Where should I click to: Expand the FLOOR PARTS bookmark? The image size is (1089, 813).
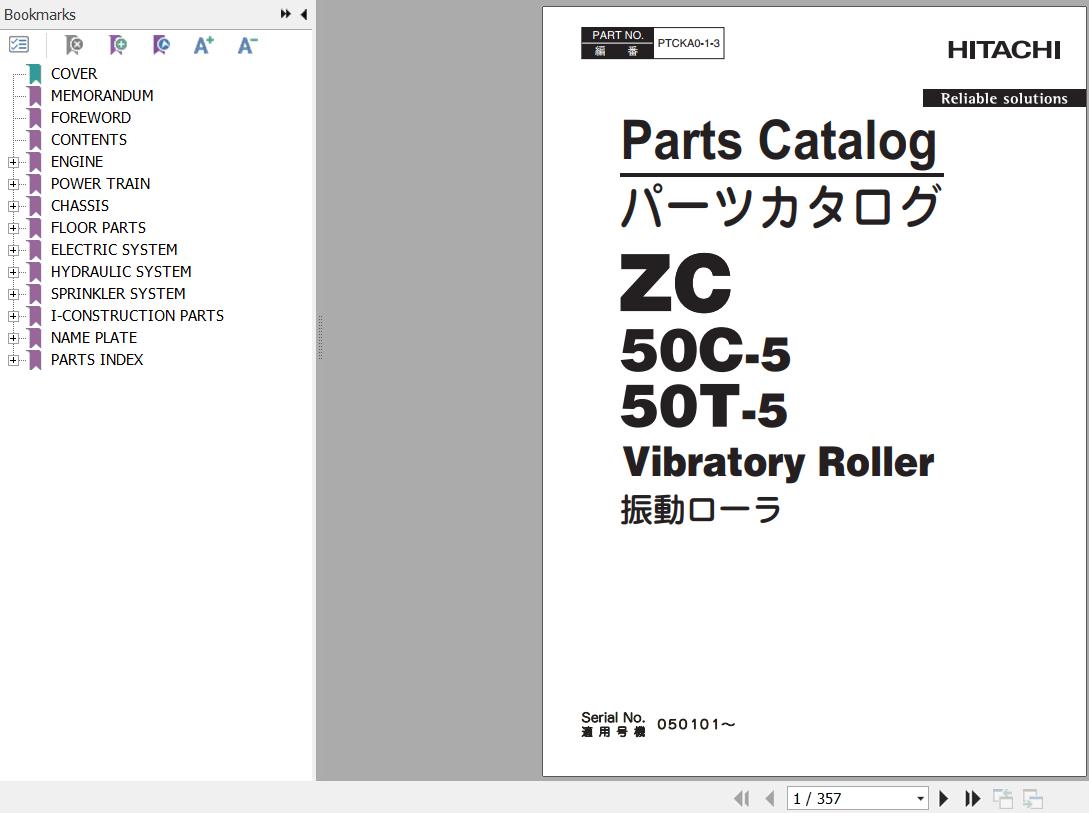13,228
